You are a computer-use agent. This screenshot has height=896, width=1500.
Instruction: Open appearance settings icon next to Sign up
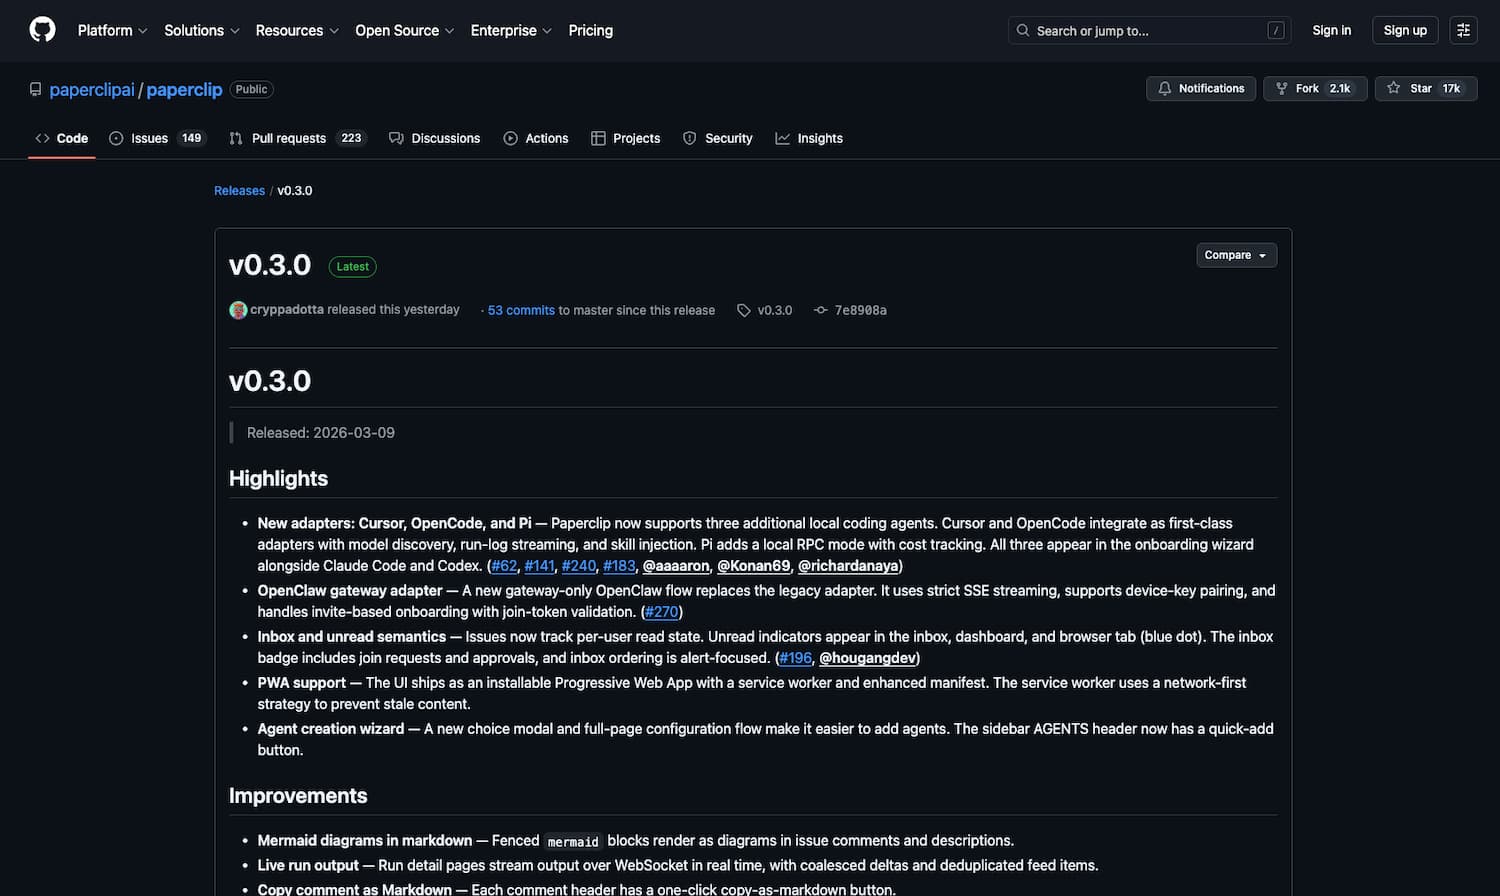[x=1463, y=30]
